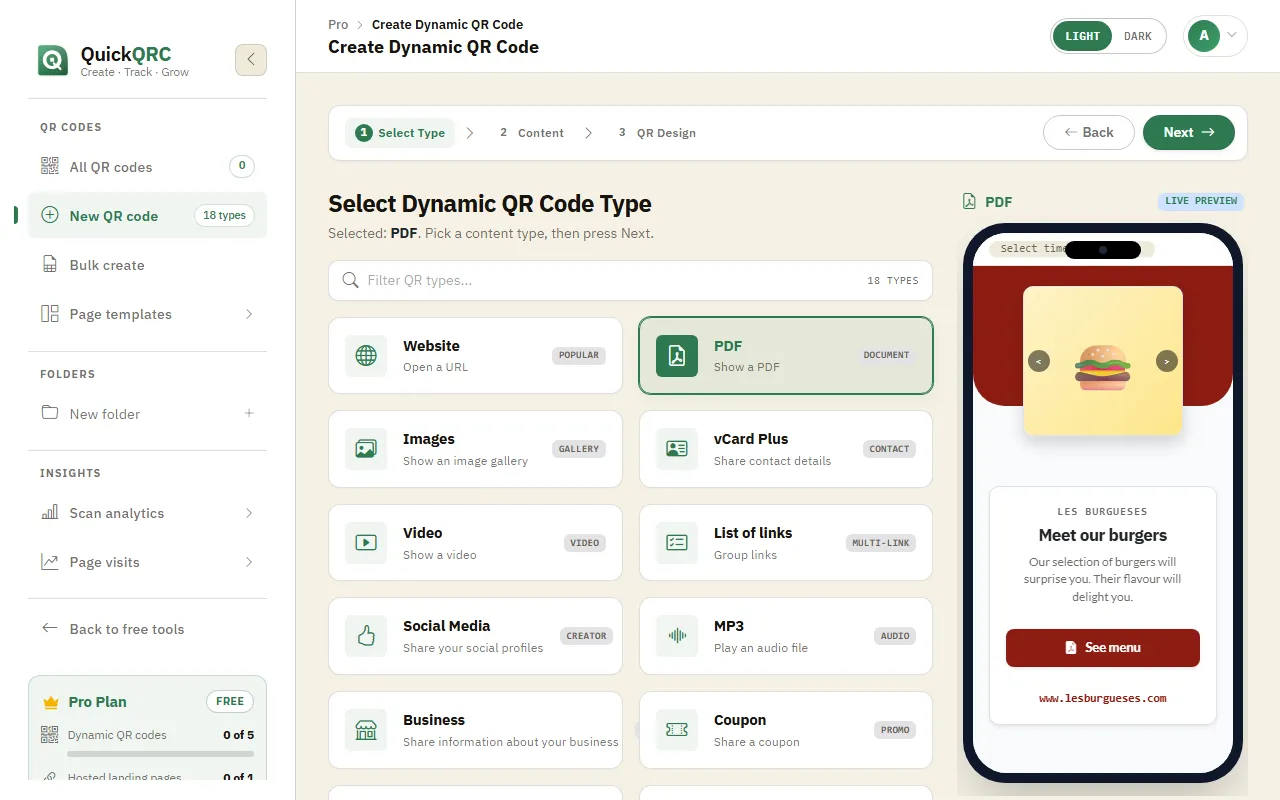Click the Next button
This screenshot has height=800, width=1280.
[x=1189, y=132]
